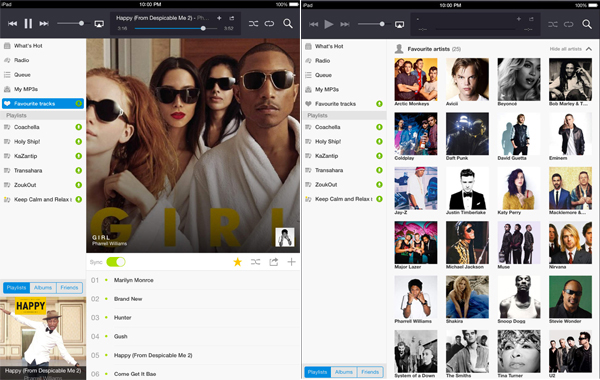Select Playlists tab in left screen
The width and height of the screenshot is (600, 380).
point(16,287)
